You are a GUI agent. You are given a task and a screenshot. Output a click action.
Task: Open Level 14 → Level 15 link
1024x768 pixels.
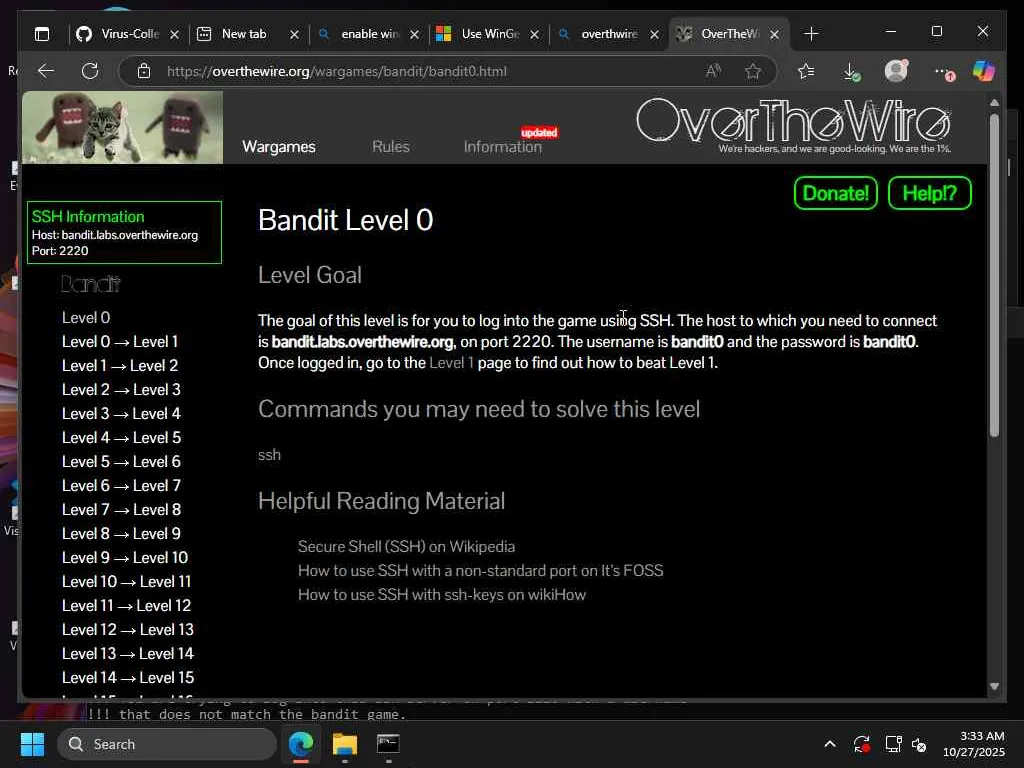pos(127,678)
